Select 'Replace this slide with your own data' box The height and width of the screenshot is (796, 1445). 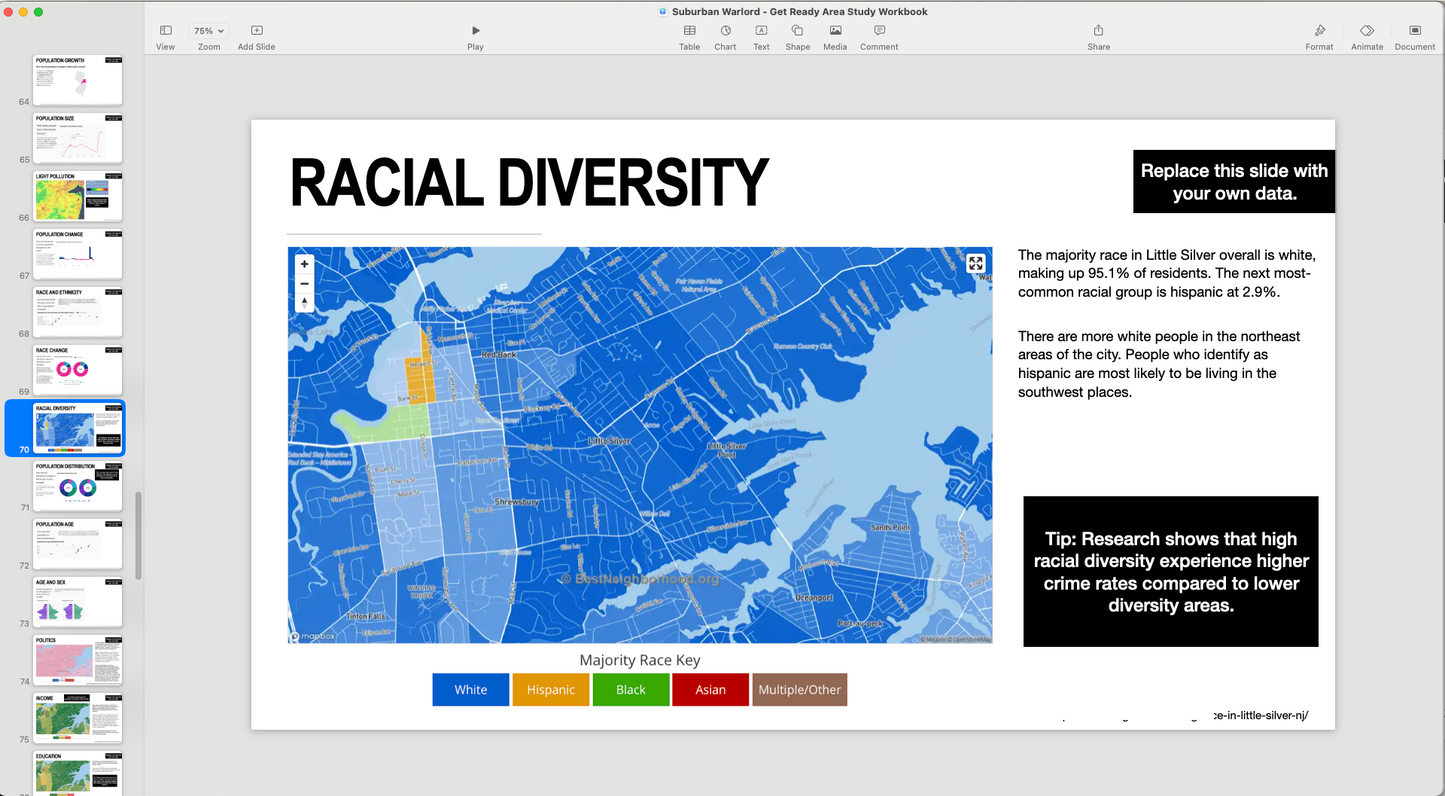1234,182
